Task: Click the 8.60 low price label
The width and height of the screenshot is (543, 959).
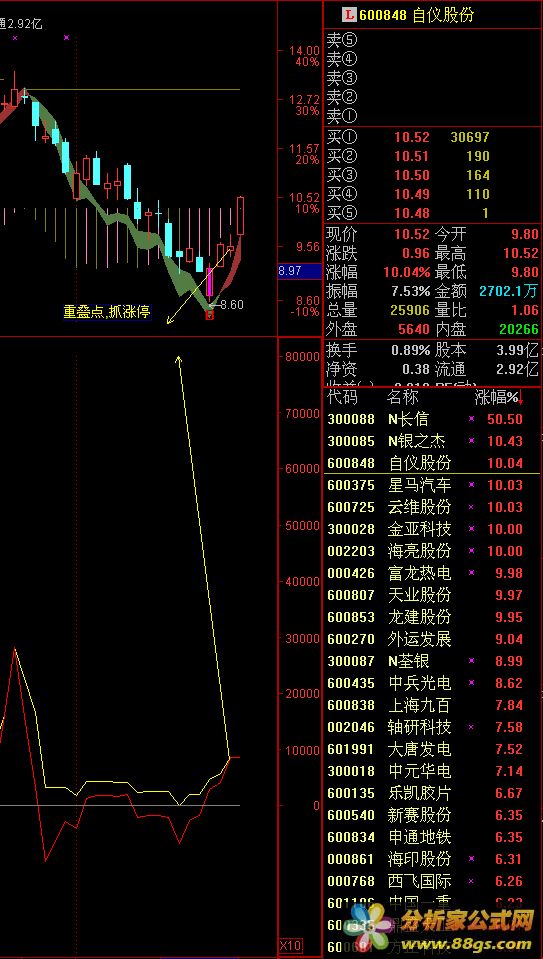Action: click(x=231, y=305)
